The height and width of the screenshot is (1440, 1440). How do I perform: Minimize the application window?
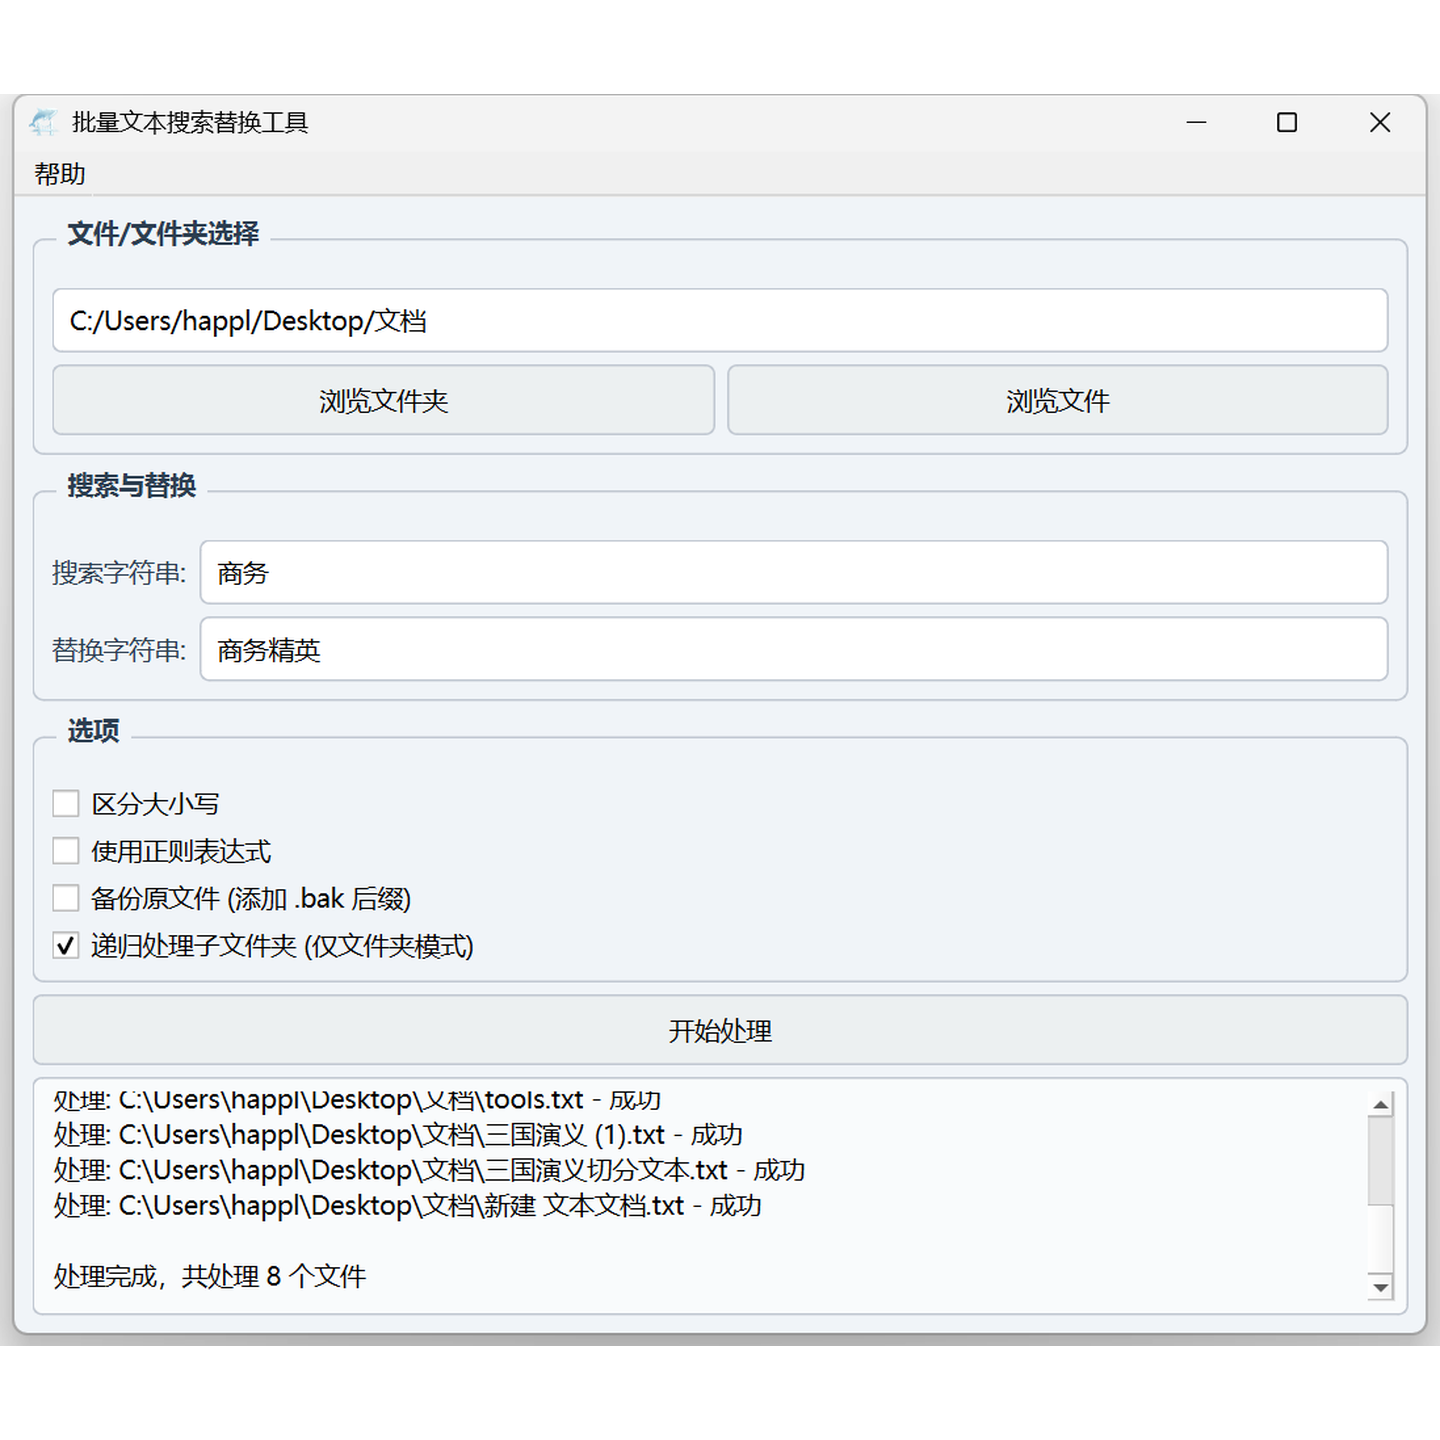point(1196,122)
